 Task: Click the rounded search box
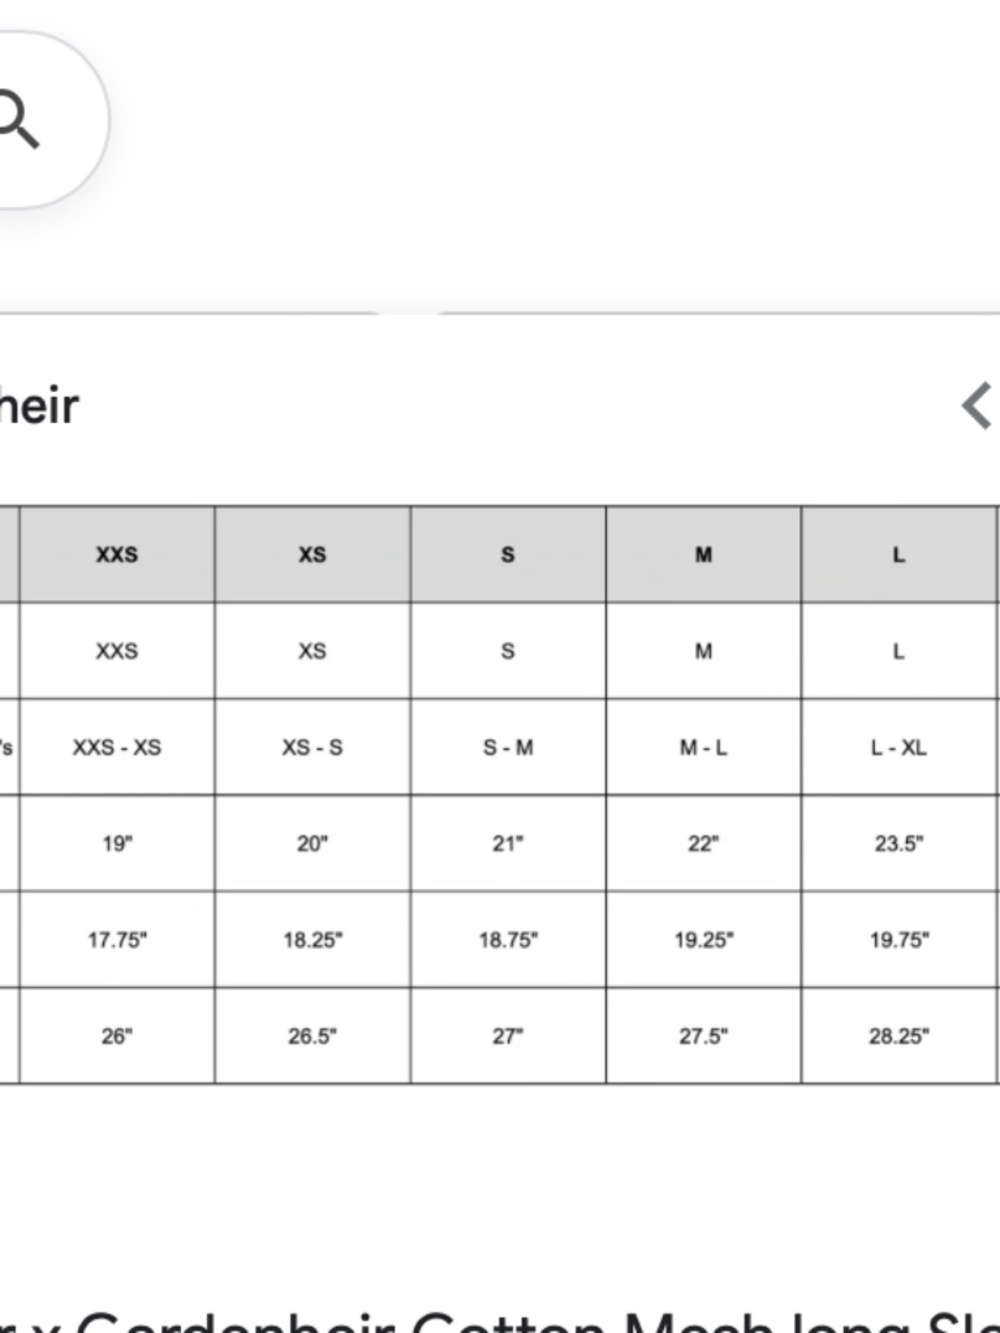point(50,120)
